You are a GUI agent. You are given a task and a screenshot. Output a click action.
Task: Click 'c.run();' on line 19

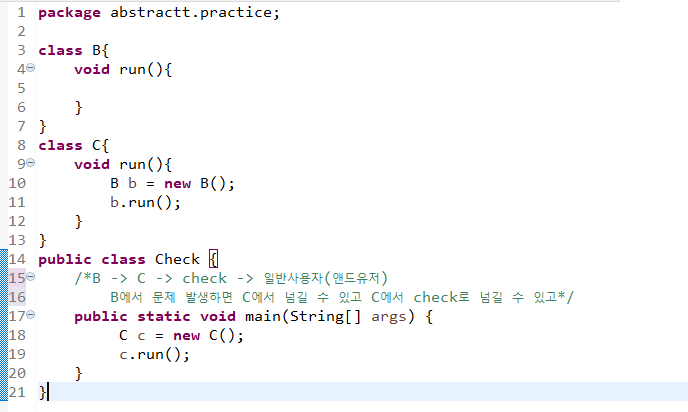(x=154, y=355)
